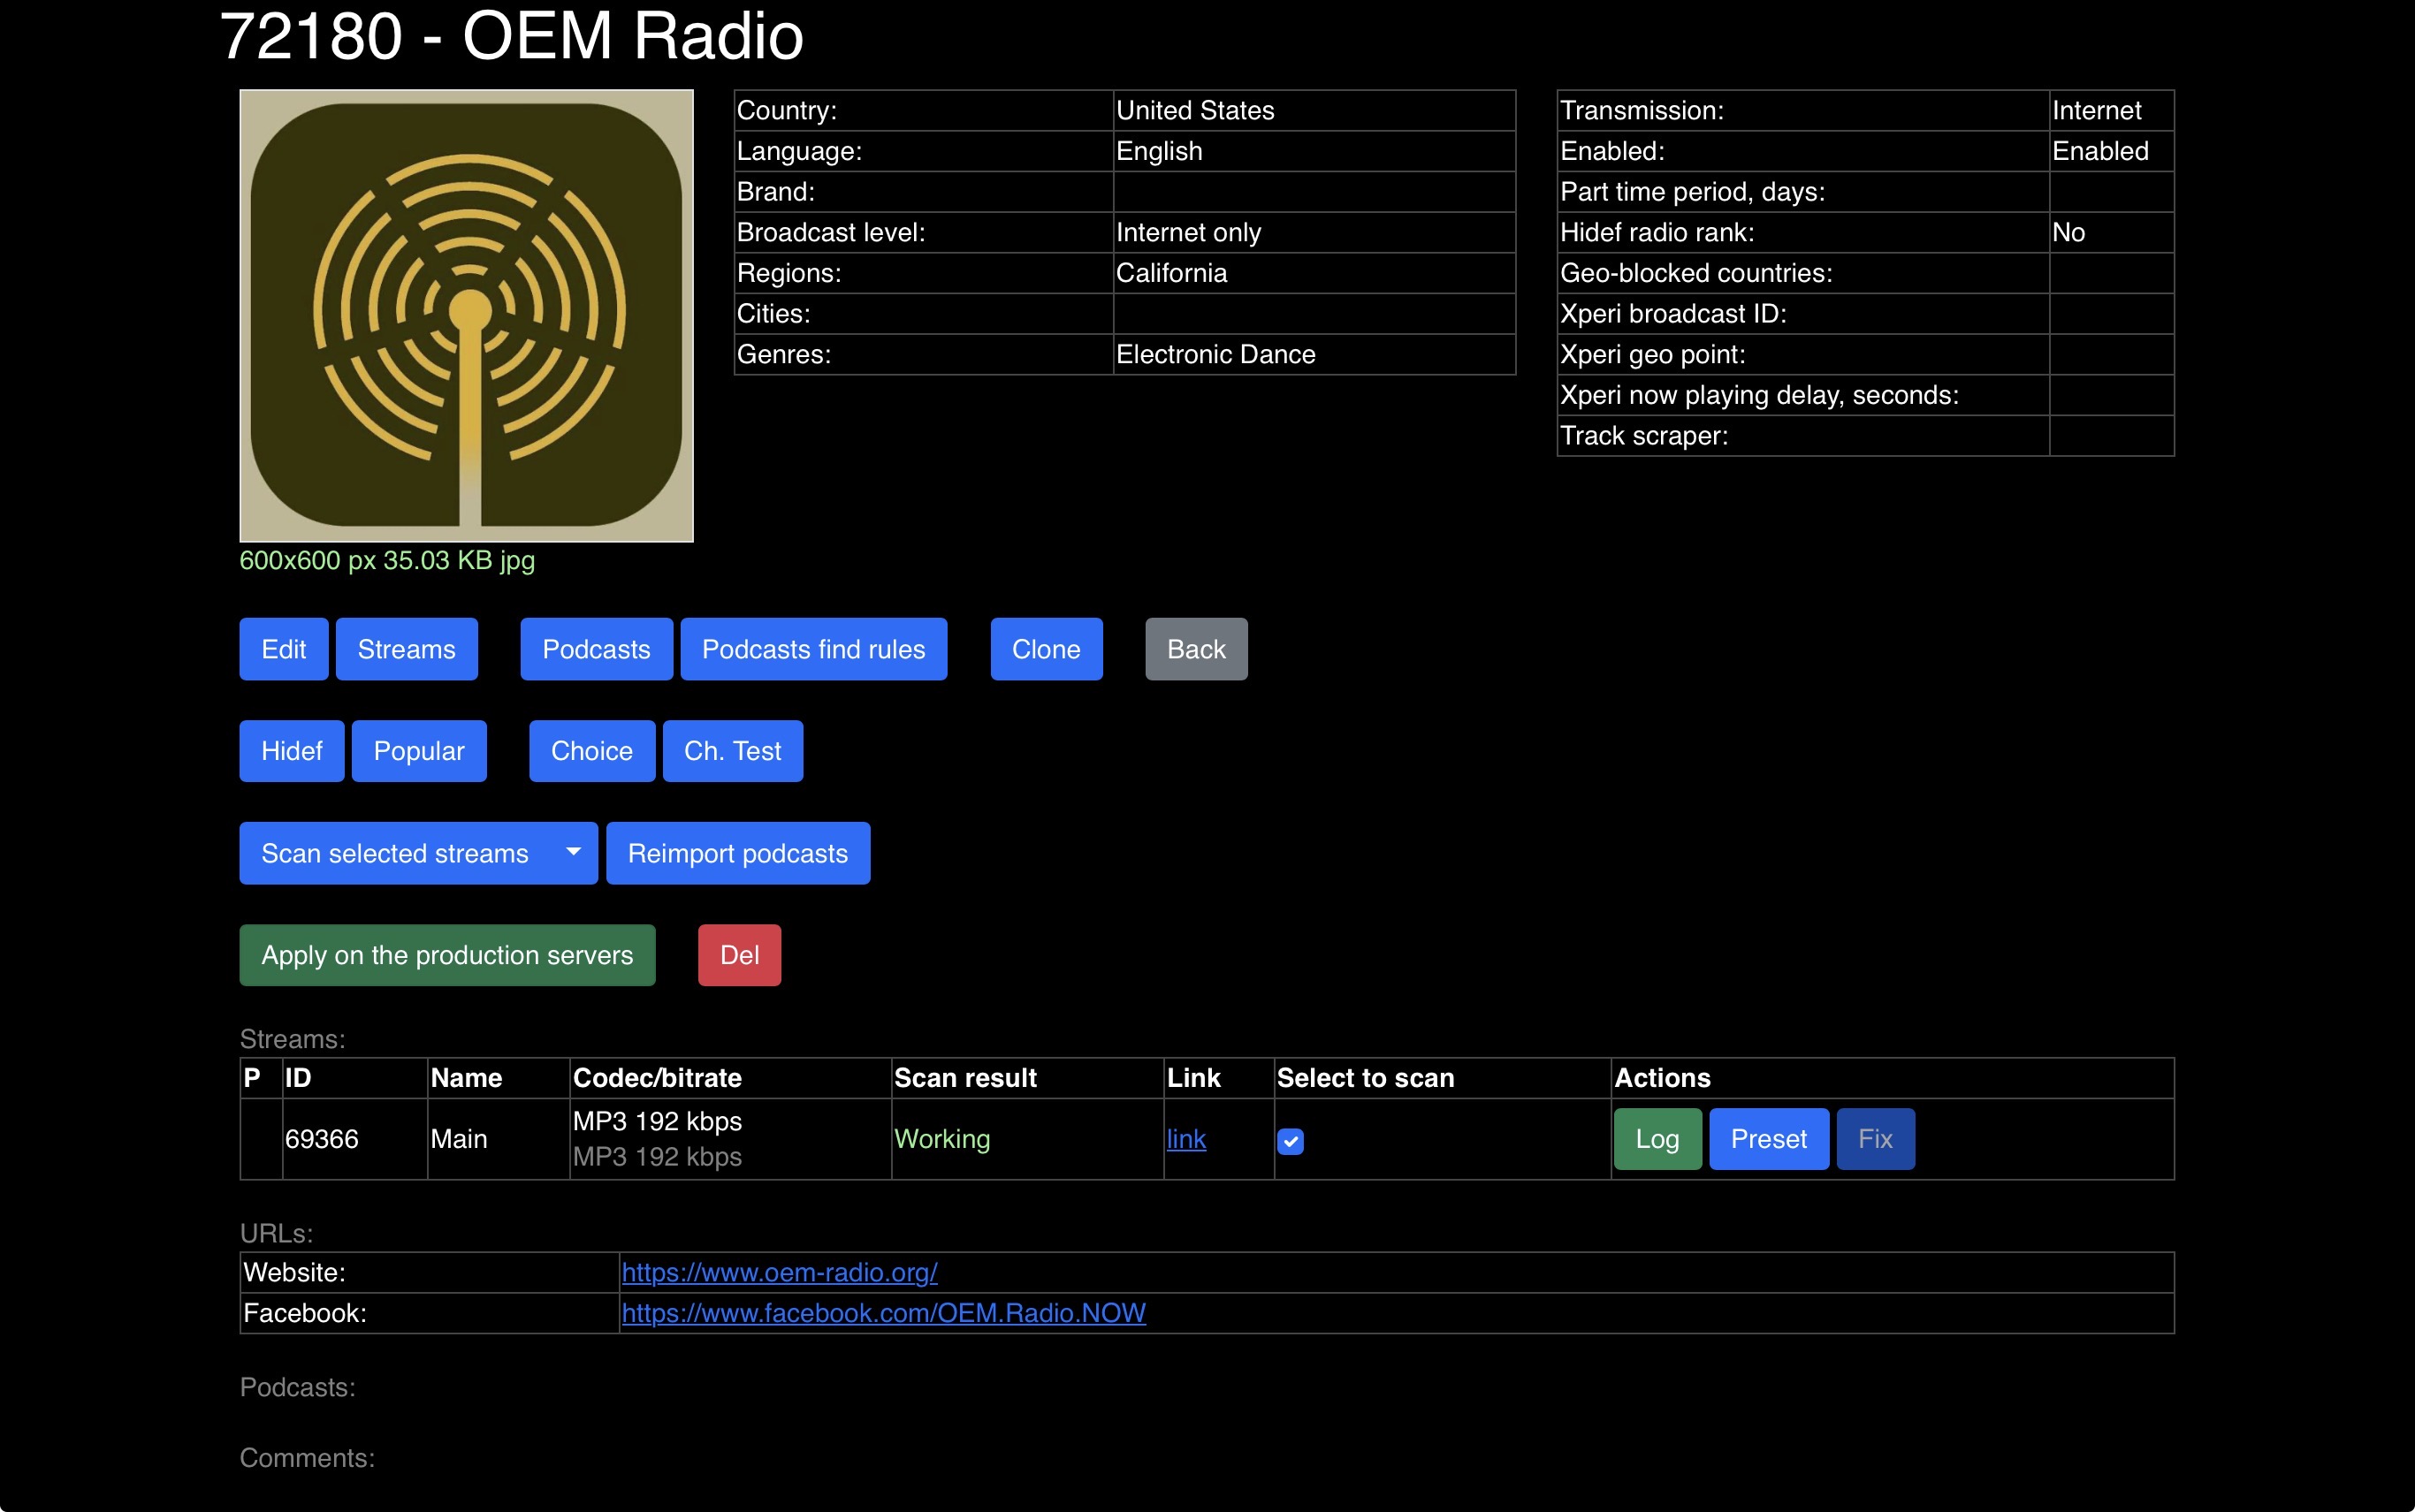Clone this radio station
The width and height of the screenshot is (2415, 1512).
[x=1045, y=649]
